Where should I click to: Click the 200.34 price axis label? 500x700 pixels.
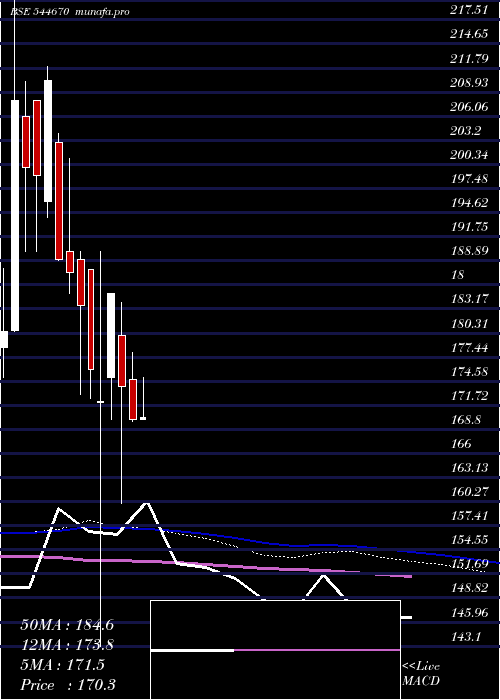[x=469, y=155]
